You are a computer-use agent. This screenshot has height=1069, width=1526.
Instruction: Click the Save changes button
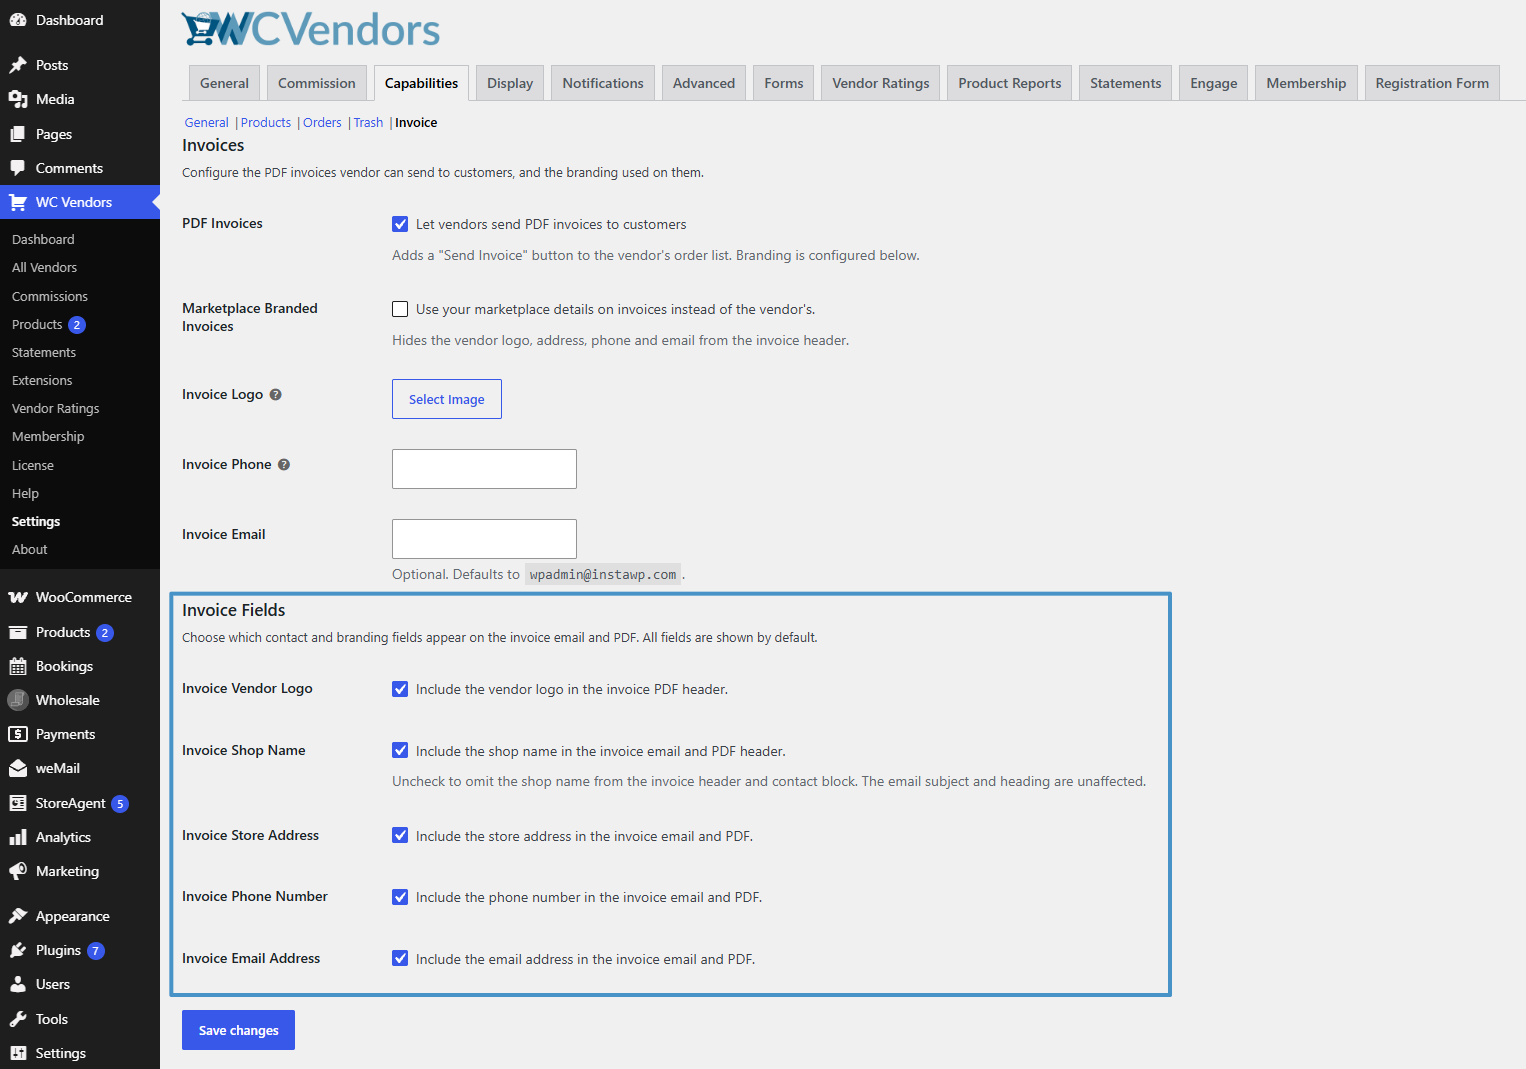[x=238, y=1030]
